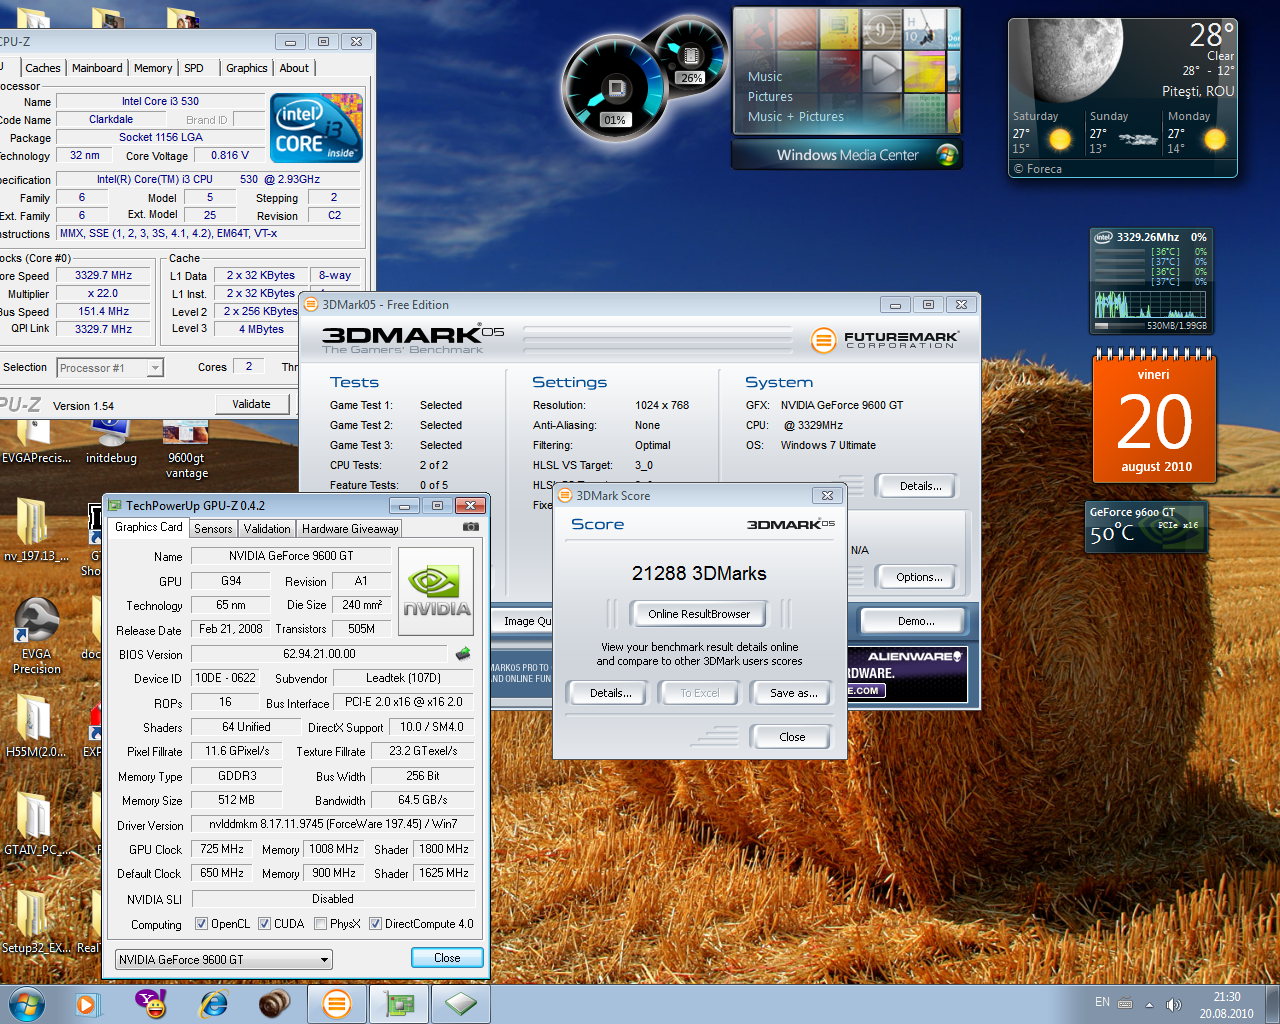Click the Music tile in Media Center gadget

coord(765,76)
